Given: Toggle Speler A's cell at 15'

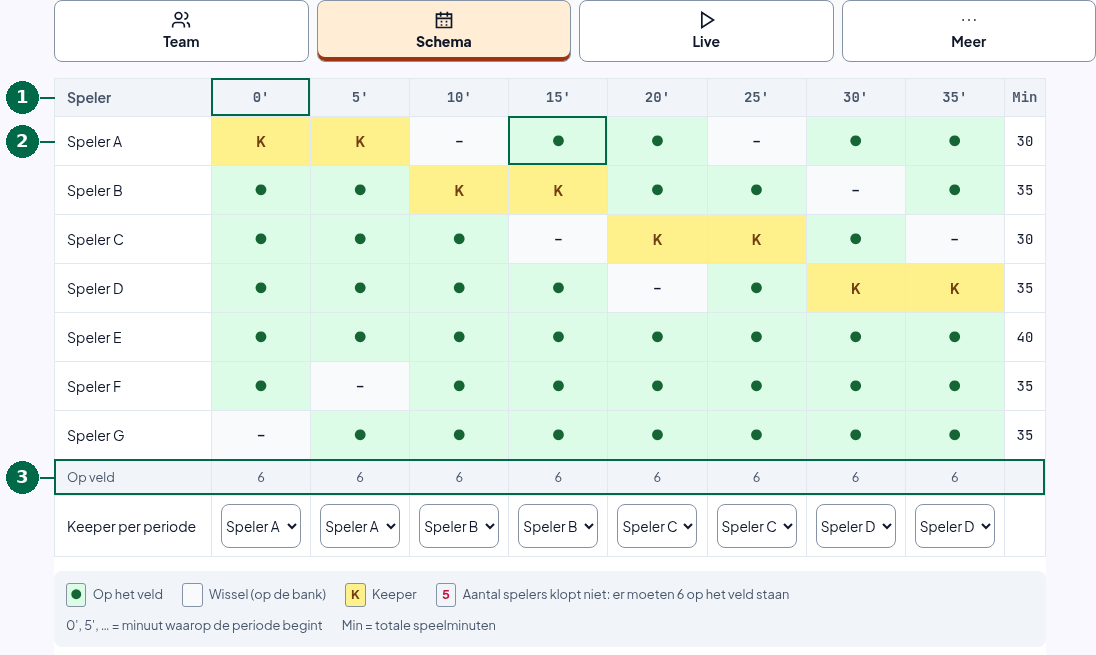Looking at the screenshot, I should pyautogui.click(x=558, y=141).
